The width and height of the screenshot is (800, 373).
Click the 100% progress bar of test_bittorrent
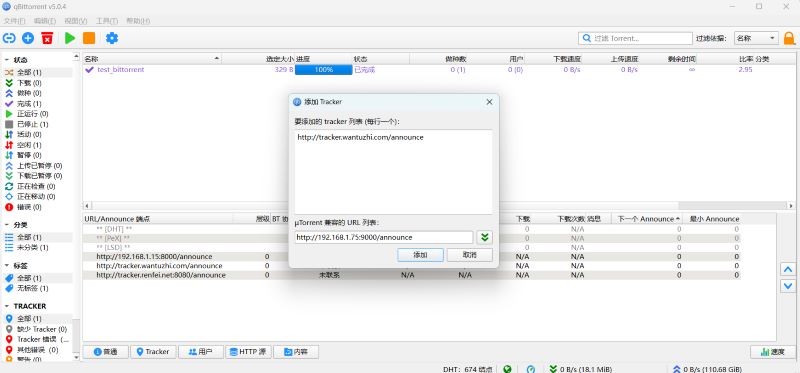click(323, 69)
